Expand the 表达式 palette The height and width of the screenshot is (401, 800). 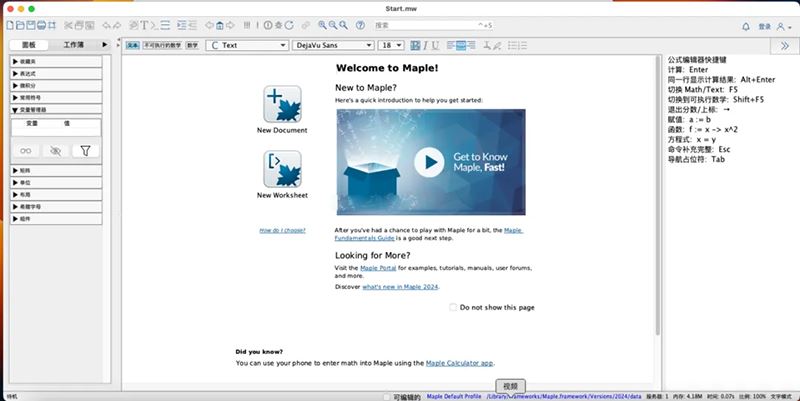[x=56, y=73]
